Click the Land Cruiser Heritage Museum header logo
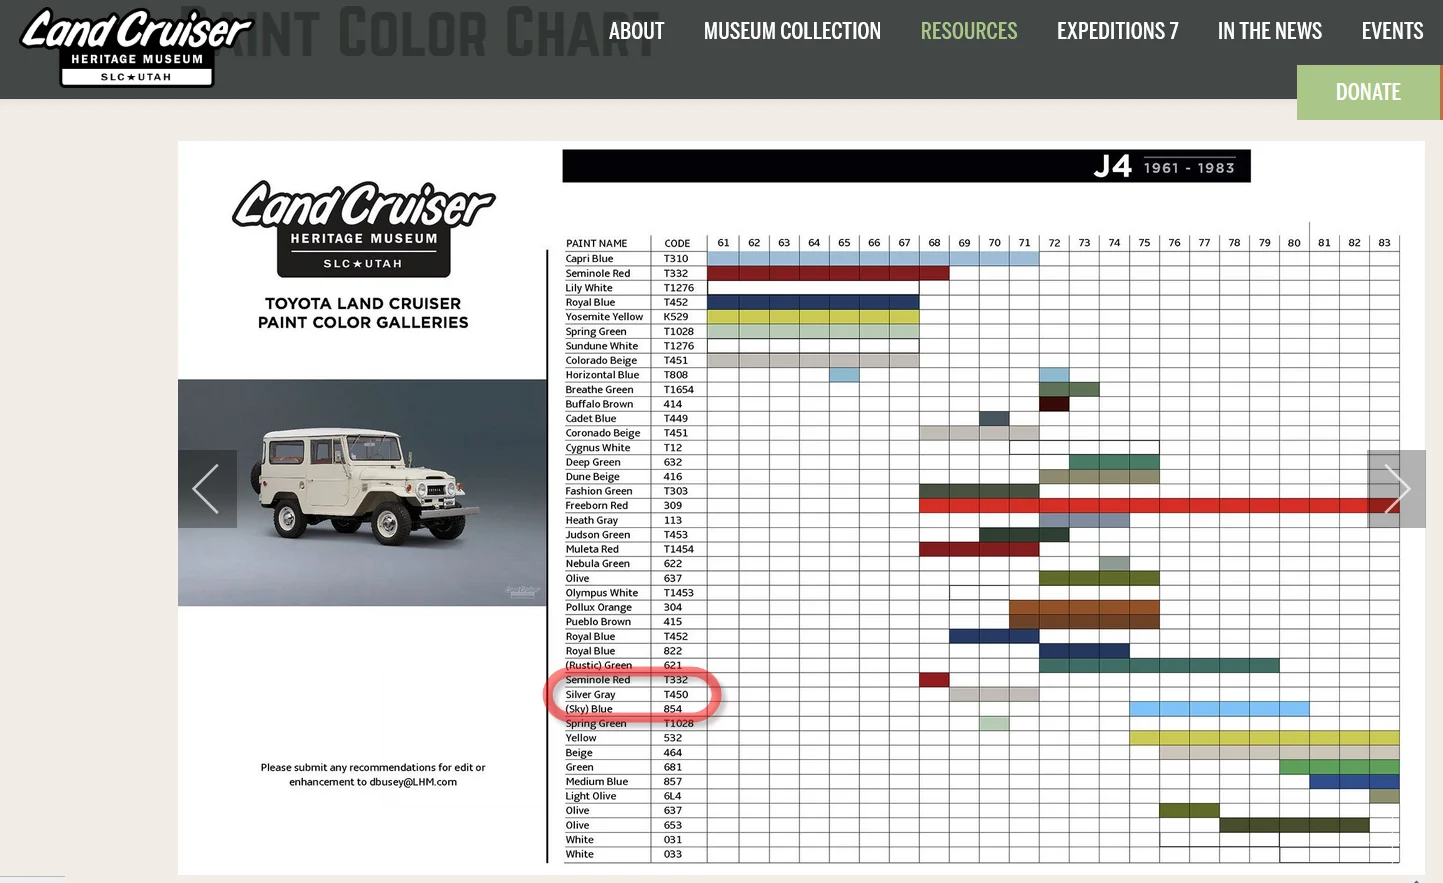This screenshot has height=883, width=1443. [x=136, y=46]
